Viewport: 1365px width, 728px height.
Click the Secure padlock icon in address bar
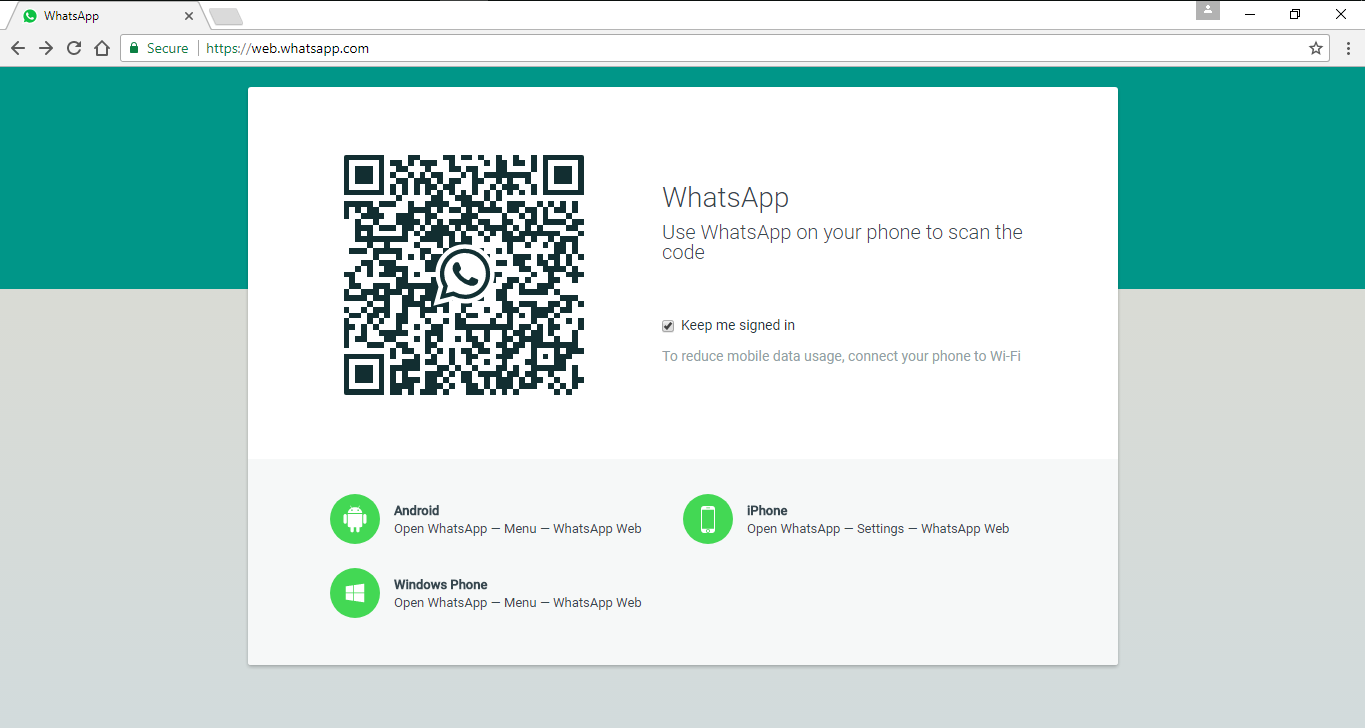(x=133, y=47)
